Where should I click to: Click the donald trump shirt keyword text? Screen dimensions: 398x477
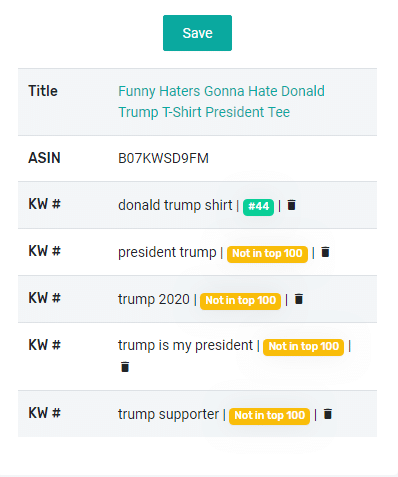[x=175, y=205]
